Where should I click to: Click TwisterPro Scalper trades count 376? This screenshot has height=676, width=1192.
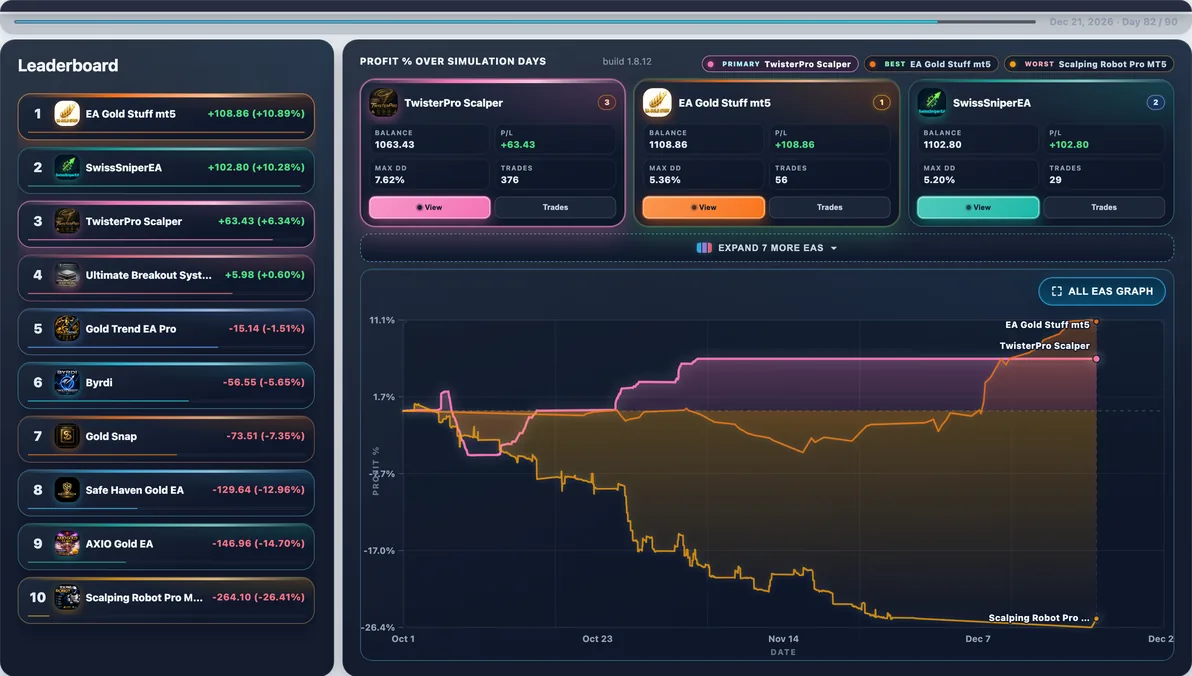pos(509,180)
